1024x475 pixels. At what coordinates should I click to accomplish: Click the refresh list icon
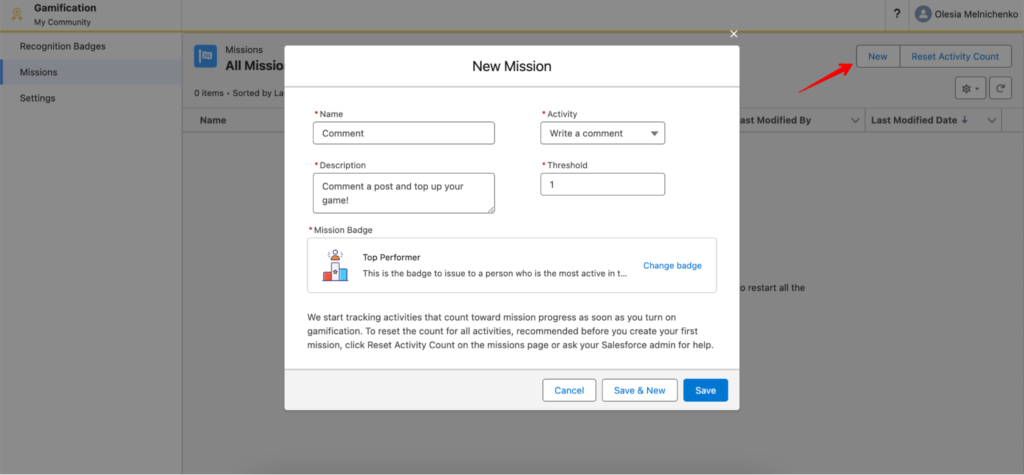(x=1000, y=88)
